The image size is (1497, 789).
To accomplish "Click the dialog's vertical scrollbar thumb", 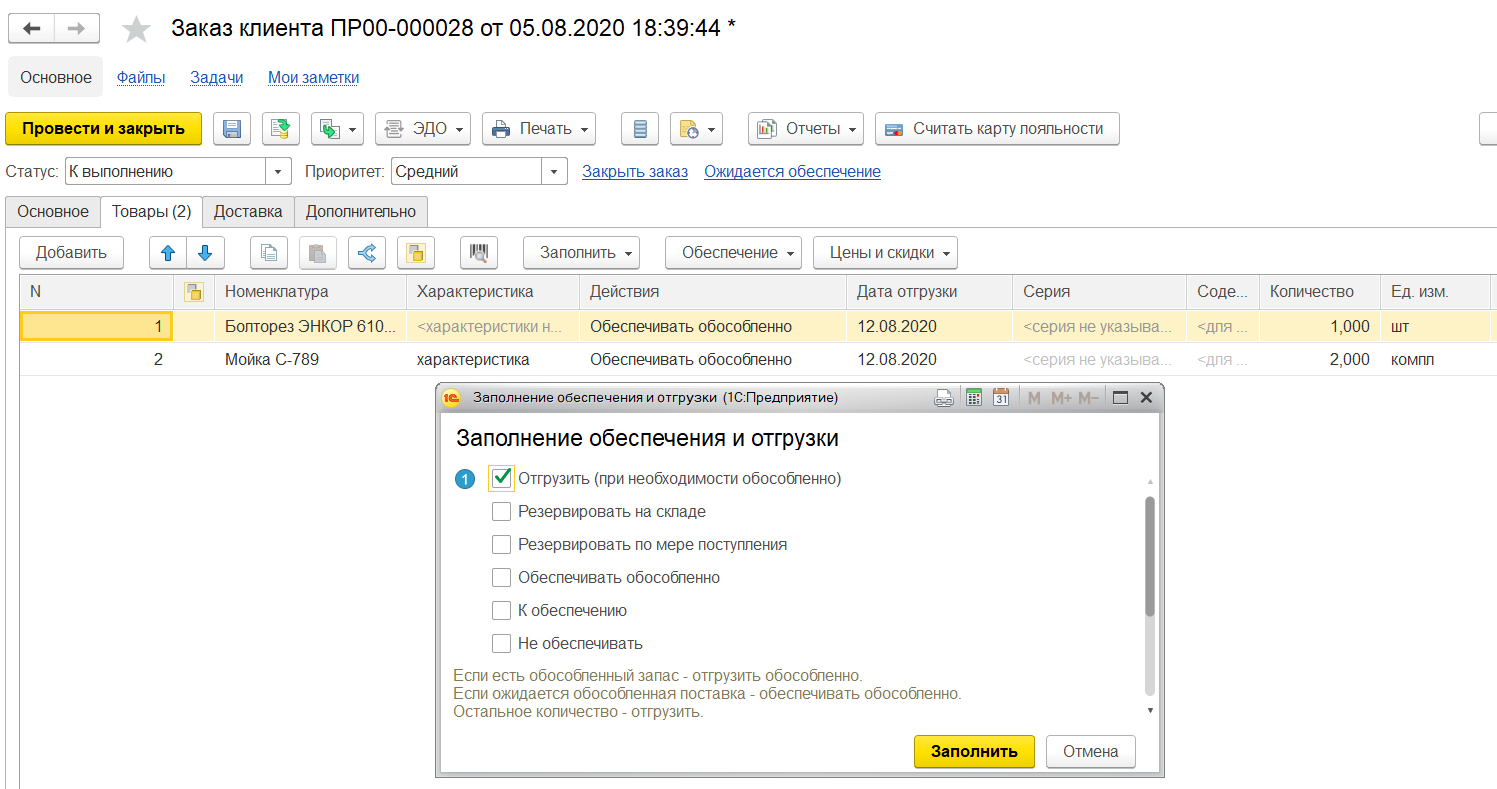I will (1150, 556).
